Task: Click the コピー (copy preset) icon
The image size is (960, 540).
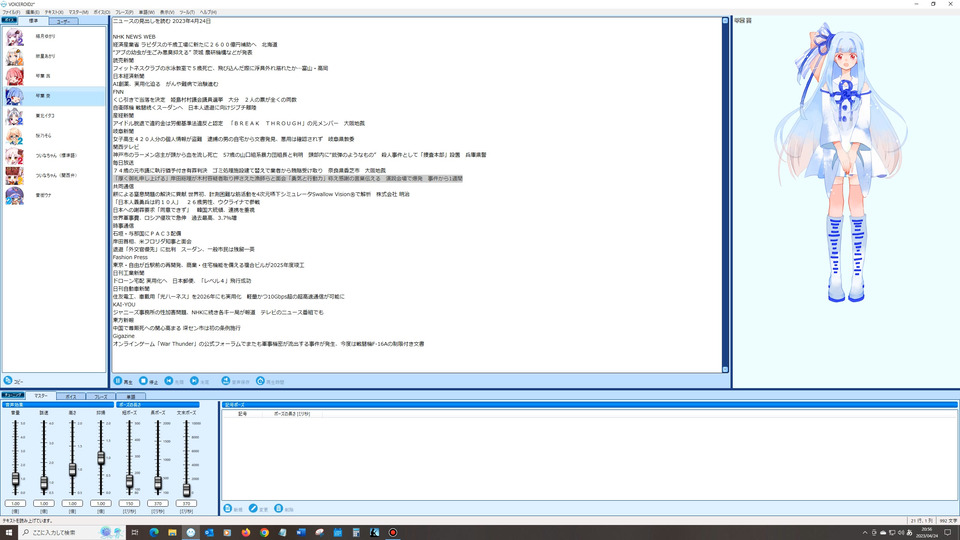Action: (x=8, y=381)
